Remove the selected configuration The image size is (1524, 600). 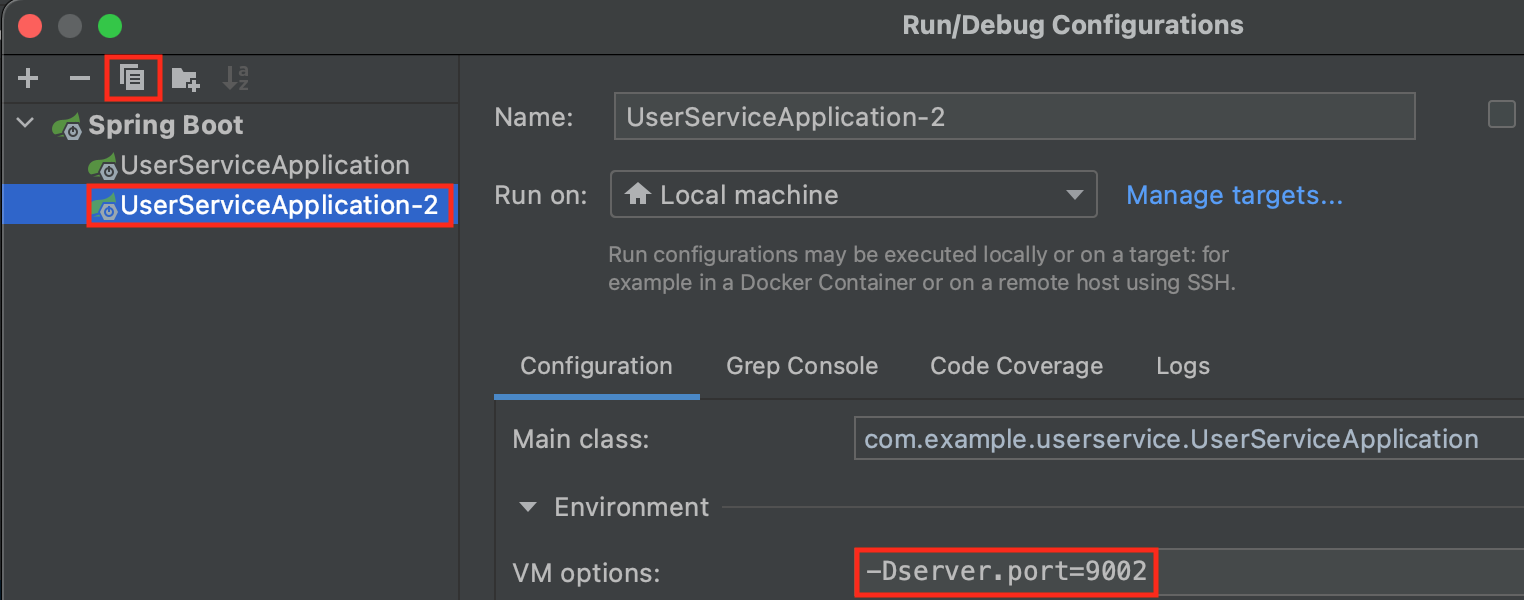tap(79, 79)
